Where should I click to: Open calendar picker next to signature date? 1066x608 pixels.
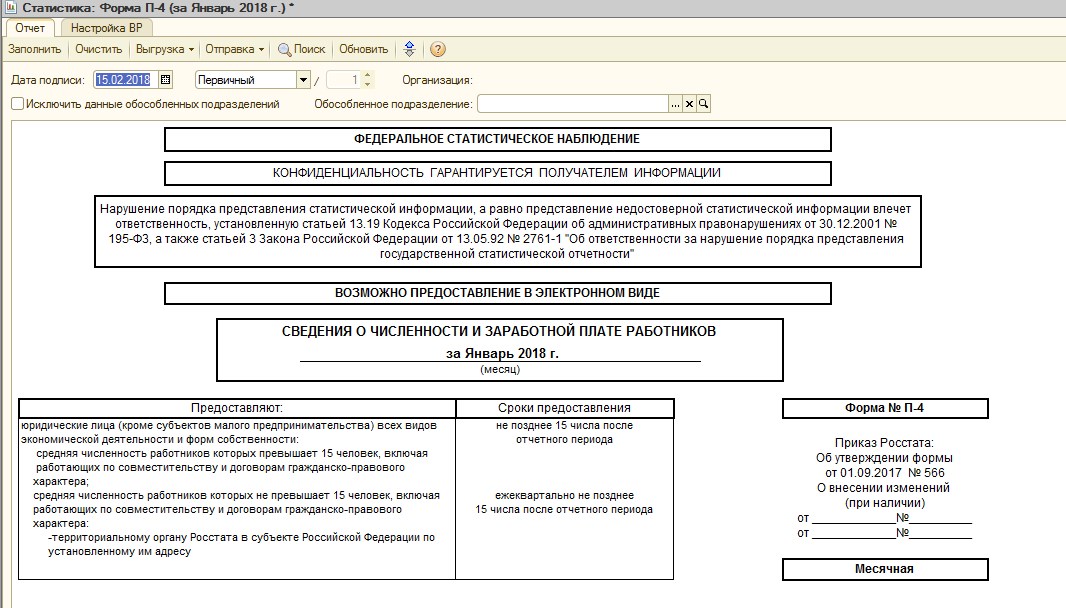tap(165, 80)
